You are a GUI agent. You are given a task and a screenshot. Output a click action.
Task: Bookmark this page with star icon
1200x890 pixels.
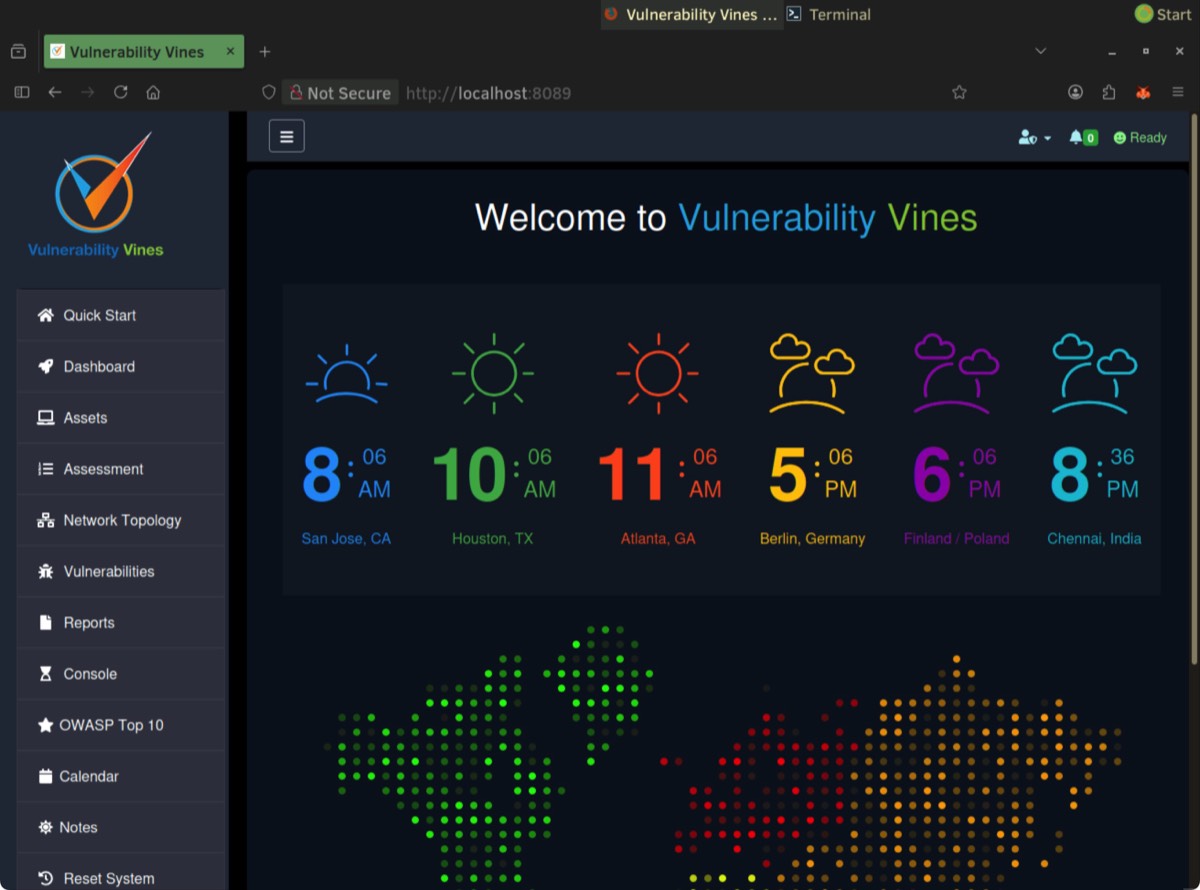pyautogui.click(x=959, y=92)
